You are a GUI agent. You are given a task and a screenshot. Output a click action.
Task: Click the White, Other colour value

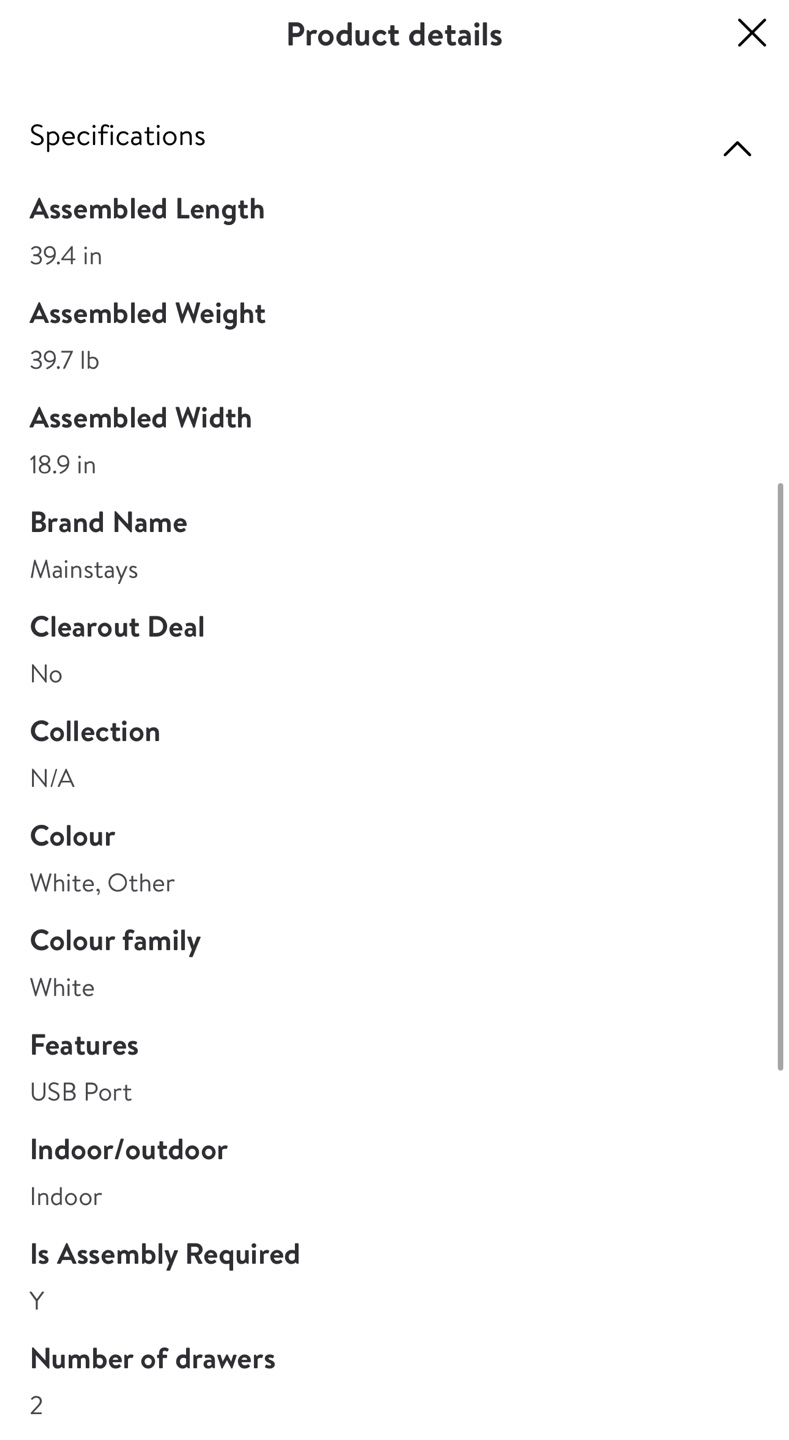coord(102,883)
